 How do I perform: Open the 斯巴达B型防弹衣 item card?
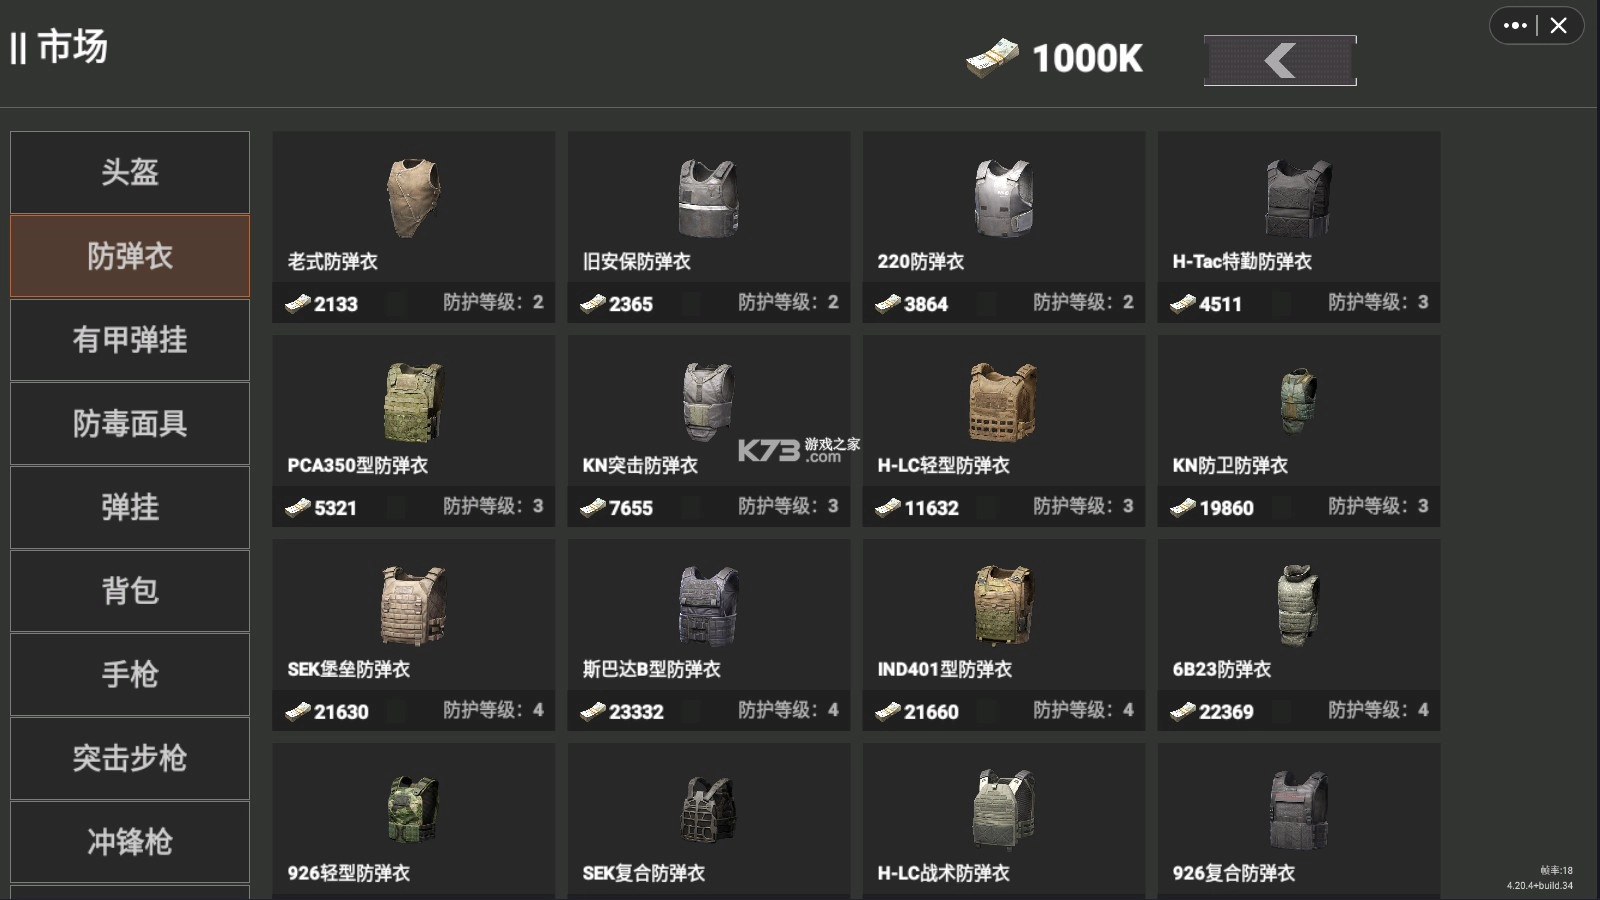click(x=709, y=635)
